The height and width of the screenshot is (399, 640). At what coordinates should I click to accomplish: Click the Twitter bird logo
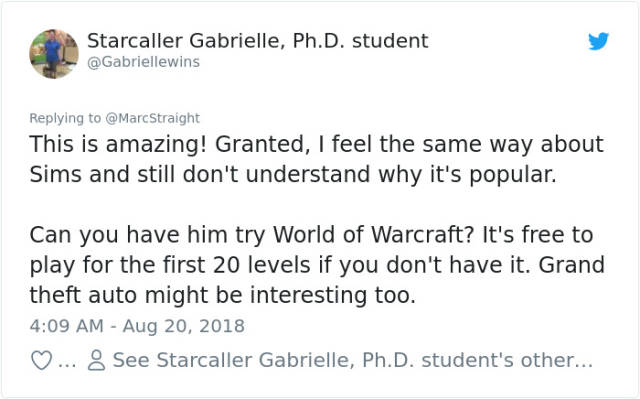pyautogui.click(x=598, y=41)
